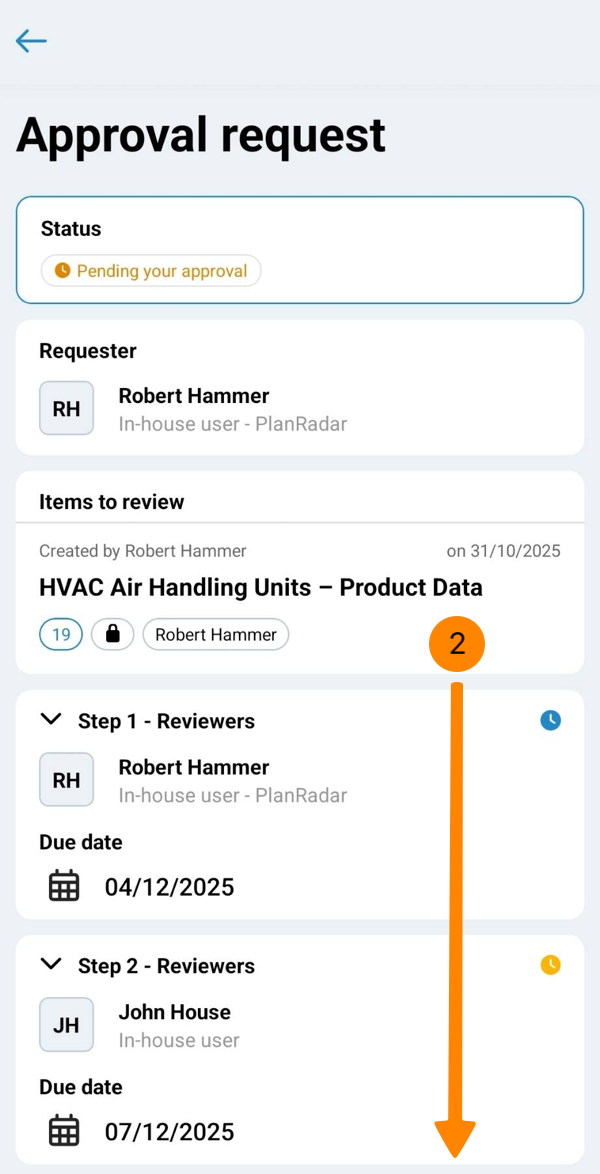The height and width of the screenshot is (1174, 600).
Task: Click the Robert Hammer requester name
Action: coord(194,396)
